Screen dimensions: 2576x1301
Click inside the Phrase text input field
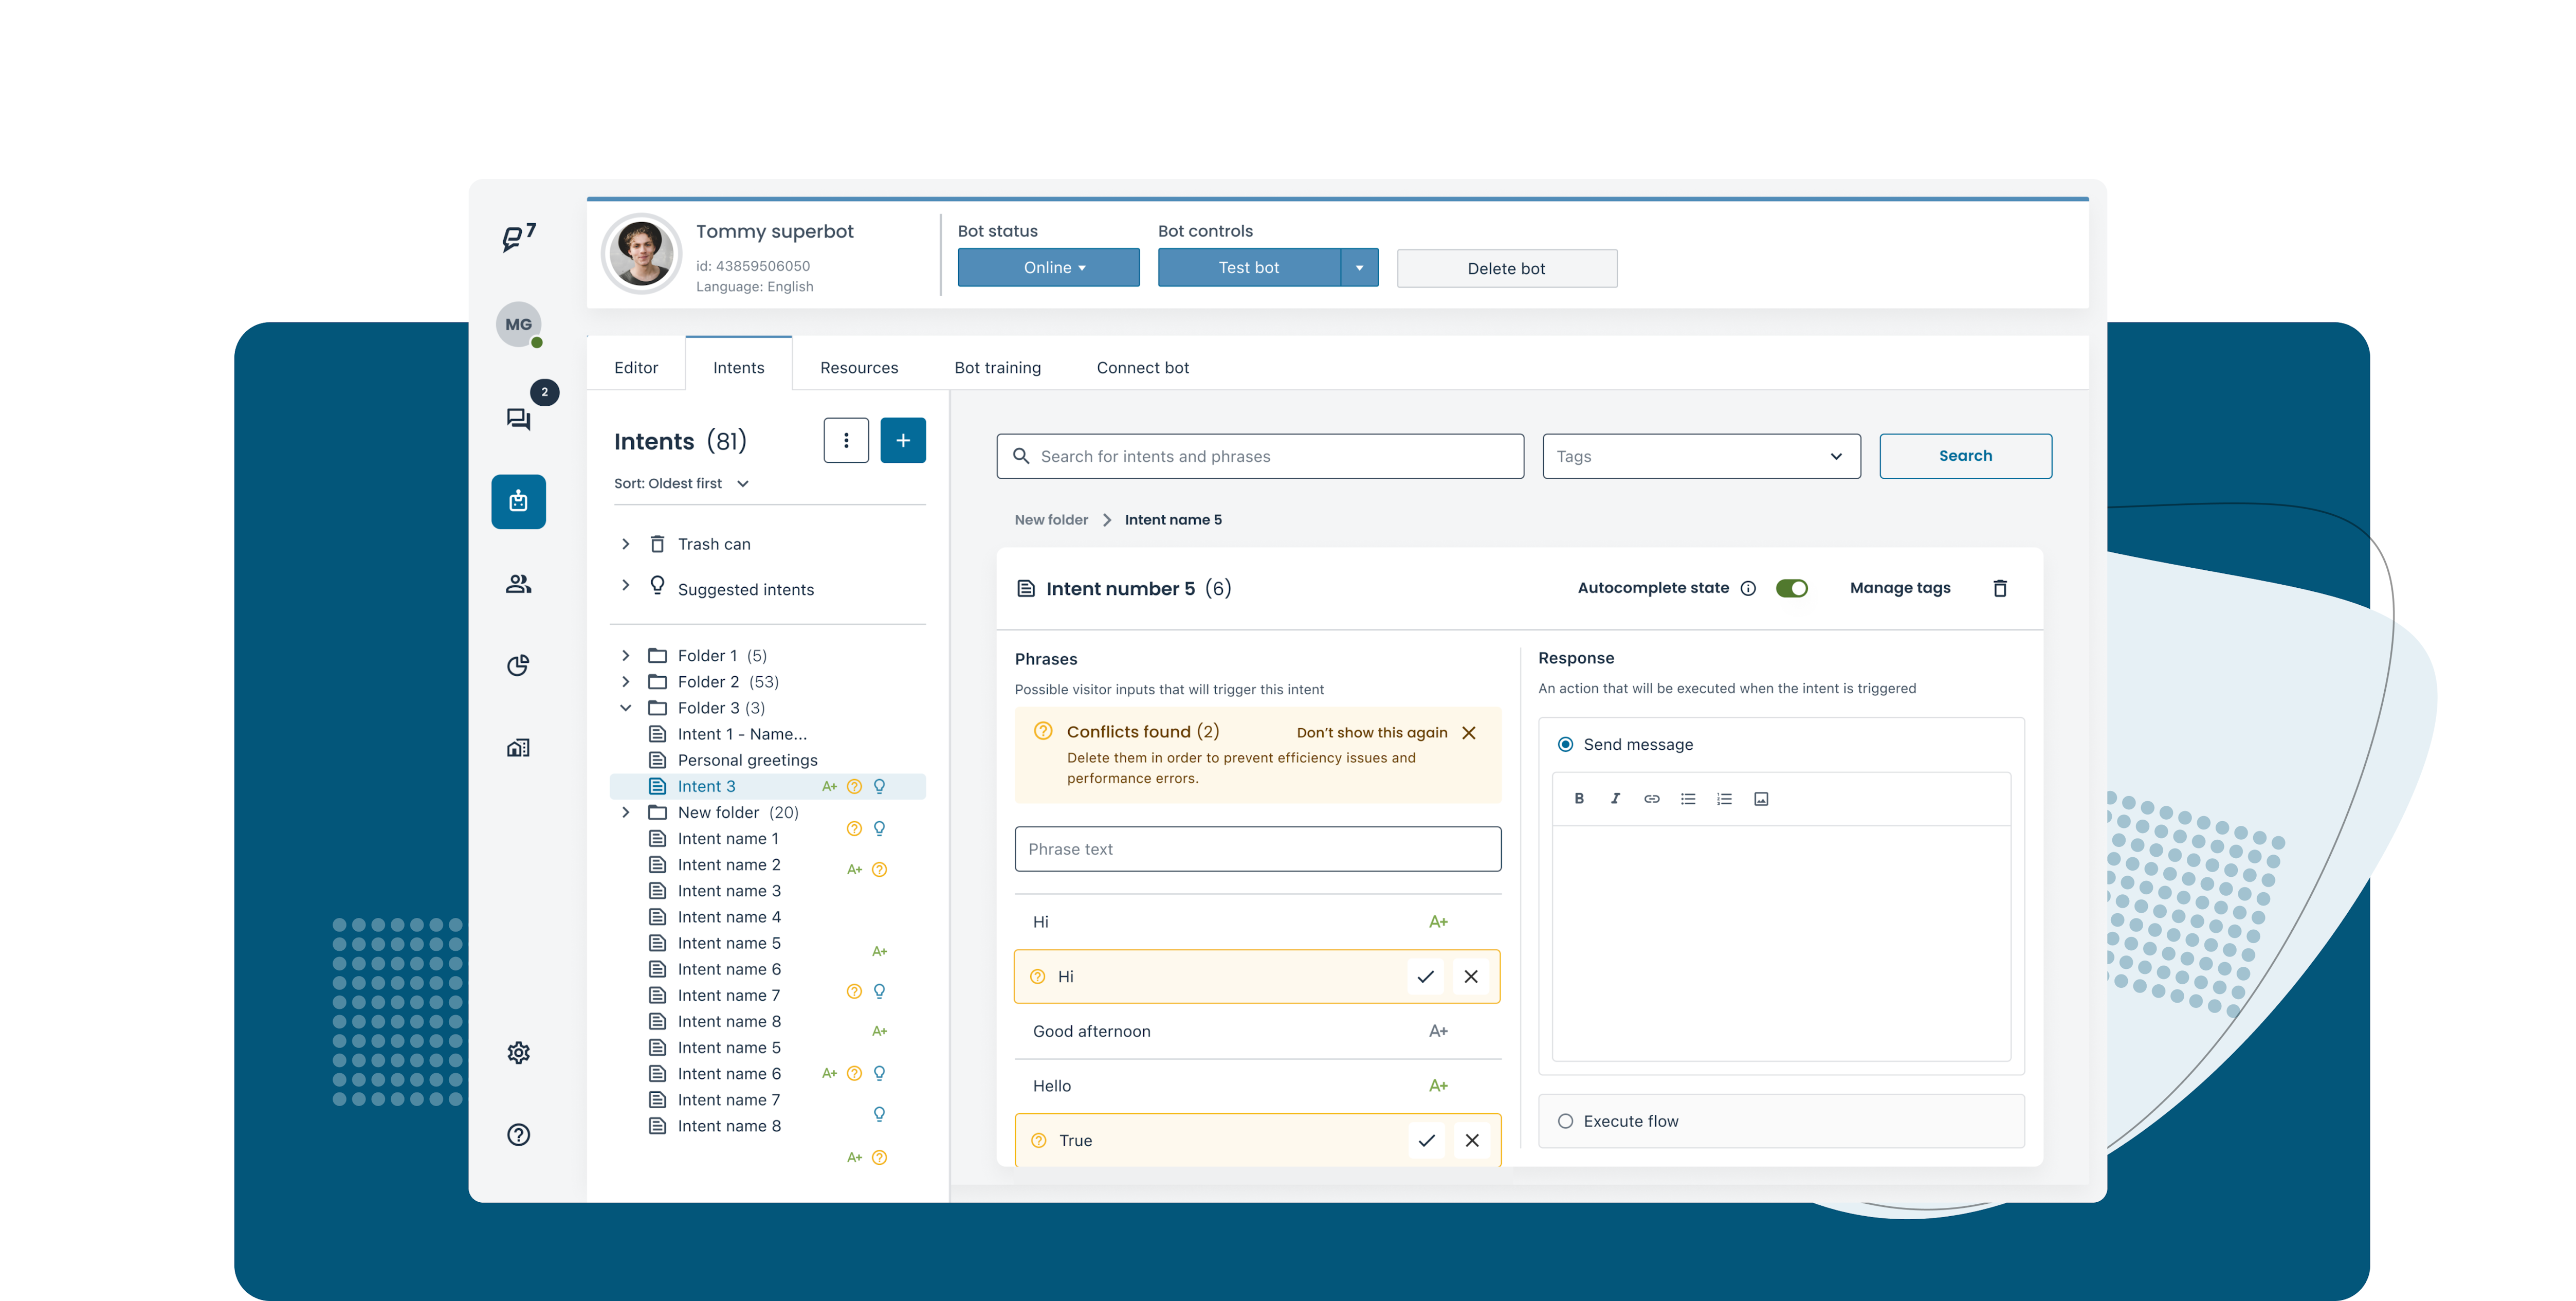(1257, 849)
